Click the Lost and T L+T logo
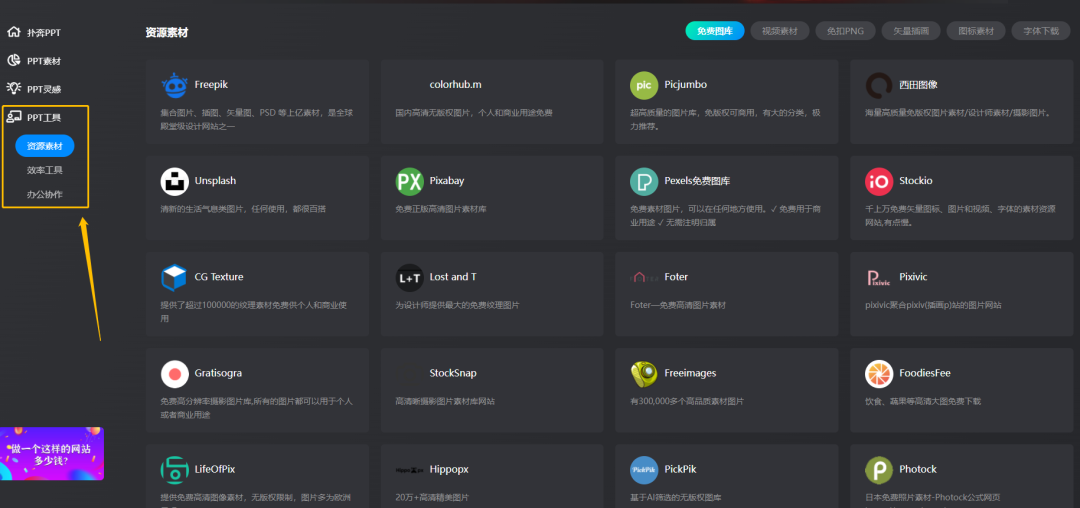 [x=409, y=277]
